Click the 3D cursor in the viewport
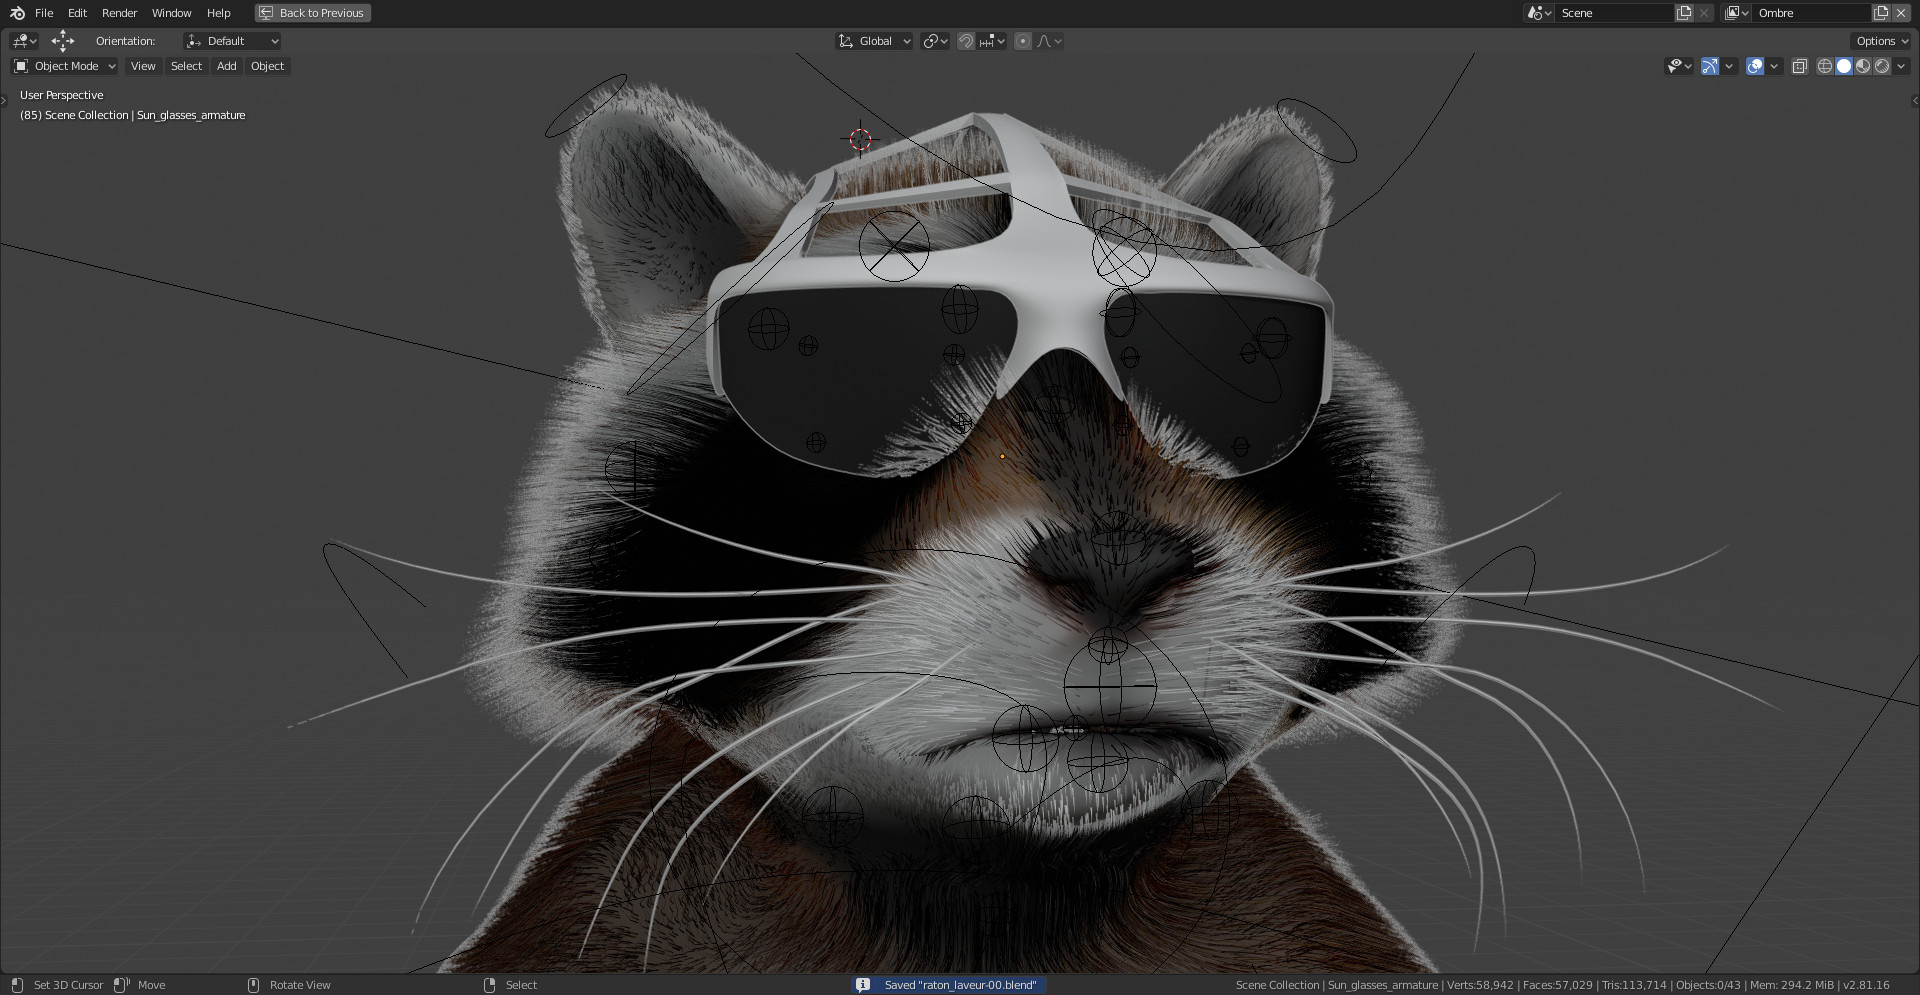This screenshot has width=1920, height=995. [861, 139]
